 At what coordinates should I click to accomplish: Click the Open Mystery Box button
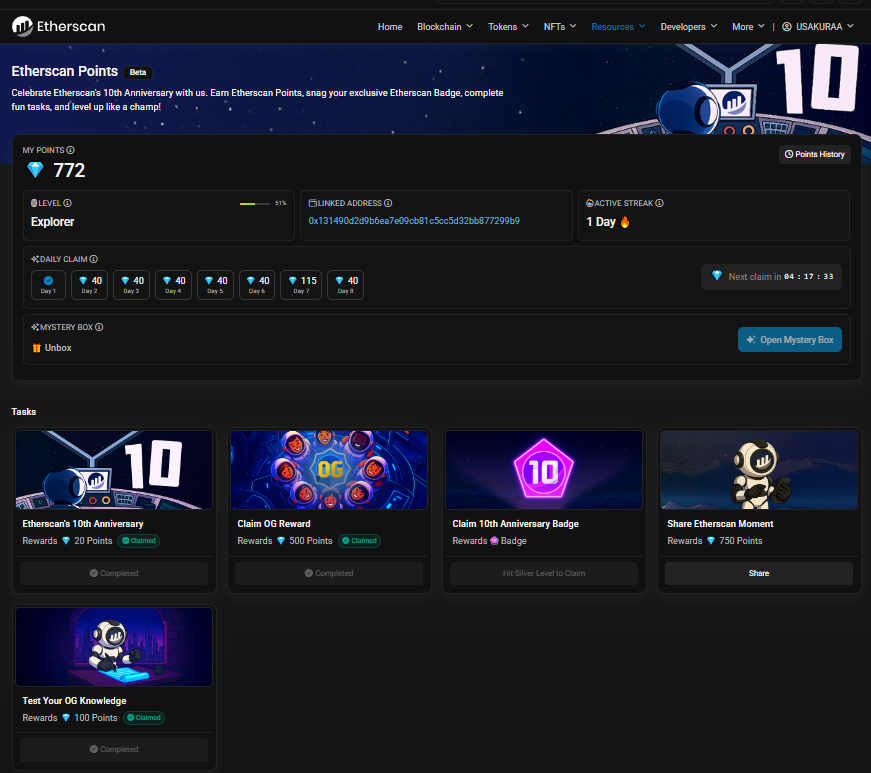pyautogui.click(x=789, y=340)
